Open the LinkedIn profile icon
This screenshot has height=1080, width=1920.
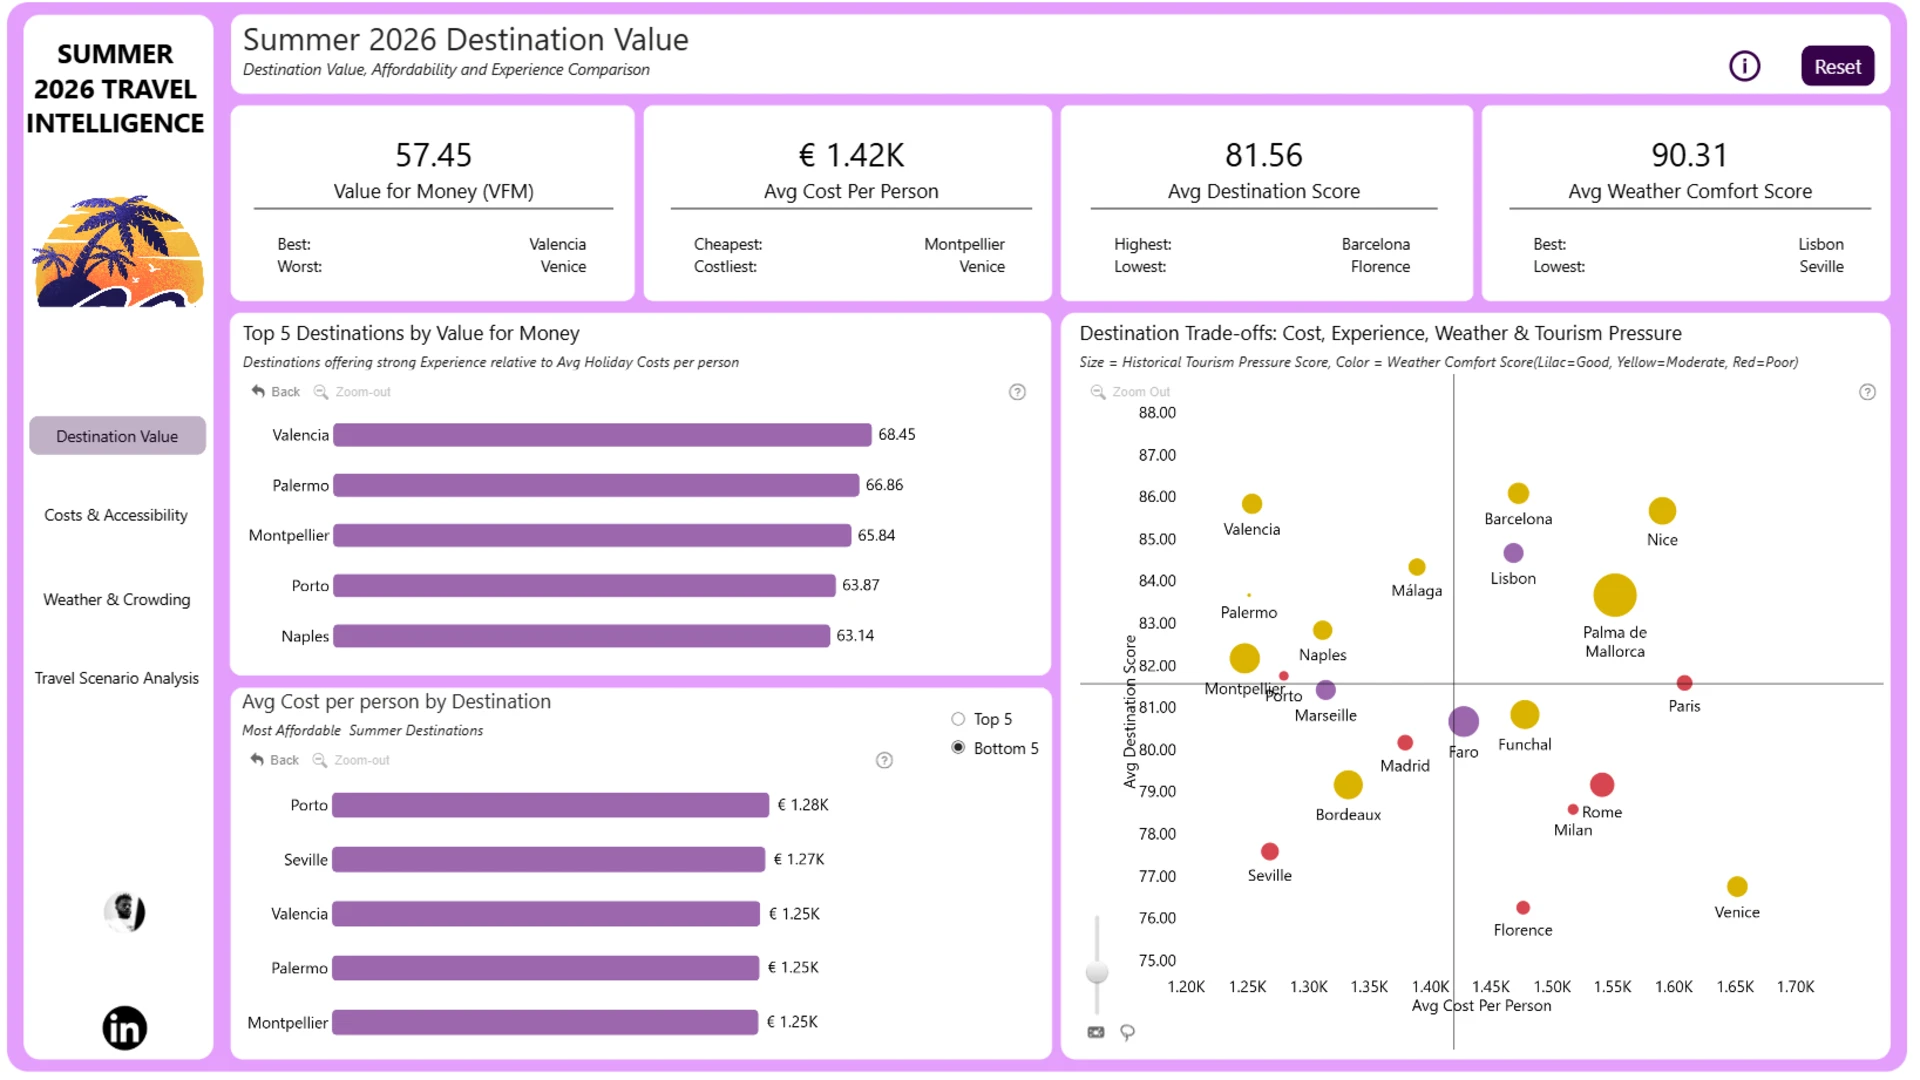click(x=125, y=1027)
